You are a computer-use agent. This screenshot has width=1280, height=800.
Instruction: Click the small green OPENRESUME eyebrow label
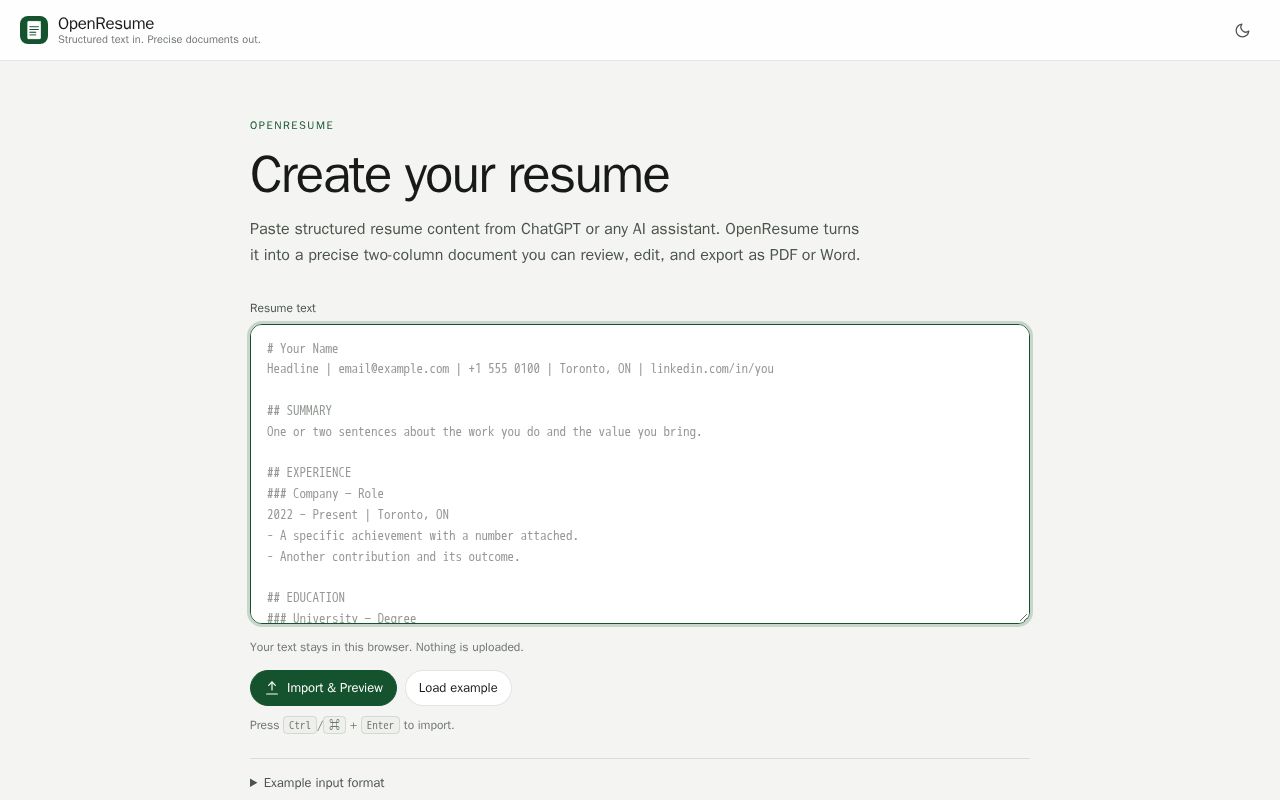click(x=292, y=125)
